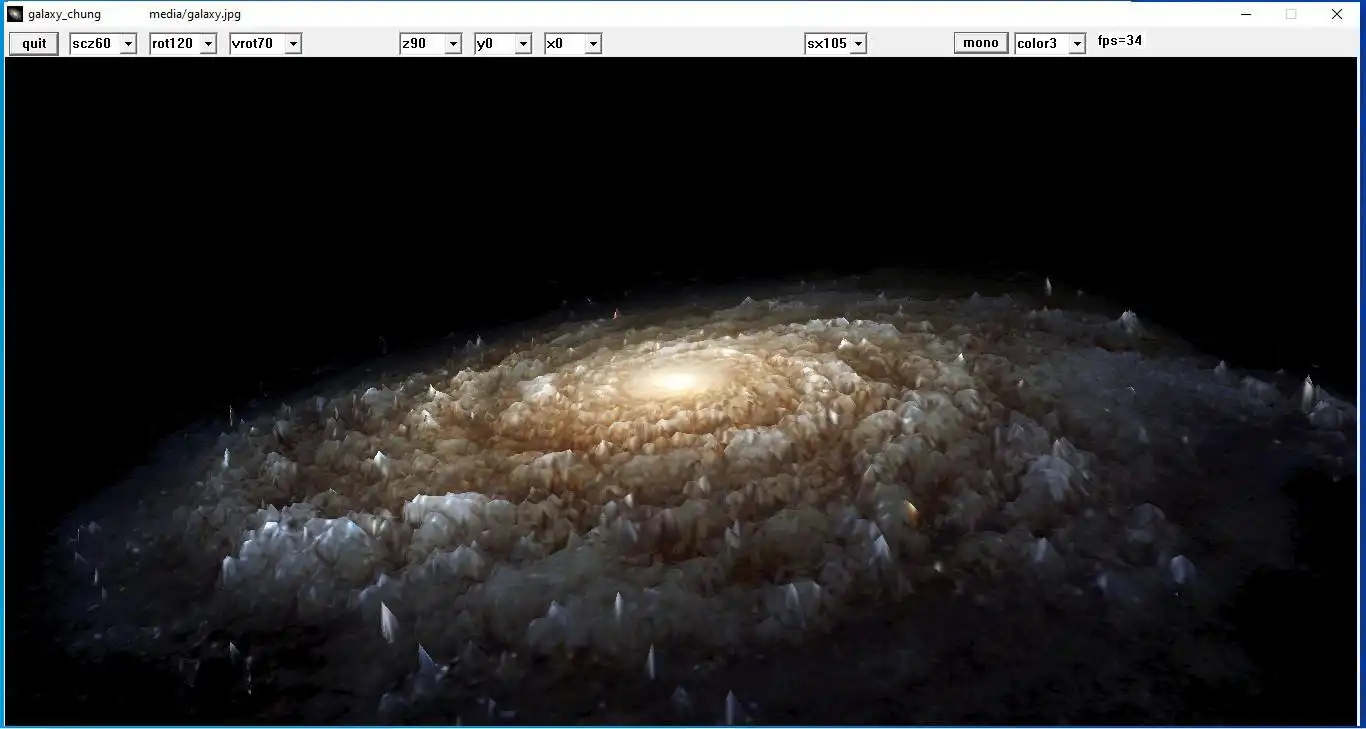Viewport: 1366px width, 729px height.
Task: Open the color3 dropdown
Action: [x=1050, y=44]
